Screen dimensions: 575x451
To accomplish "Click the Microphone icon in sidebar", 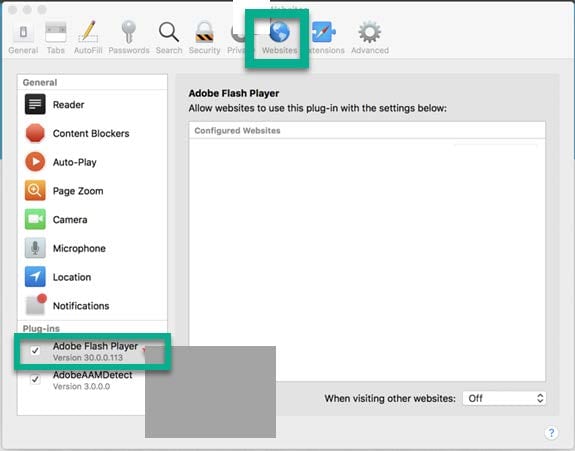I will 35,248.
